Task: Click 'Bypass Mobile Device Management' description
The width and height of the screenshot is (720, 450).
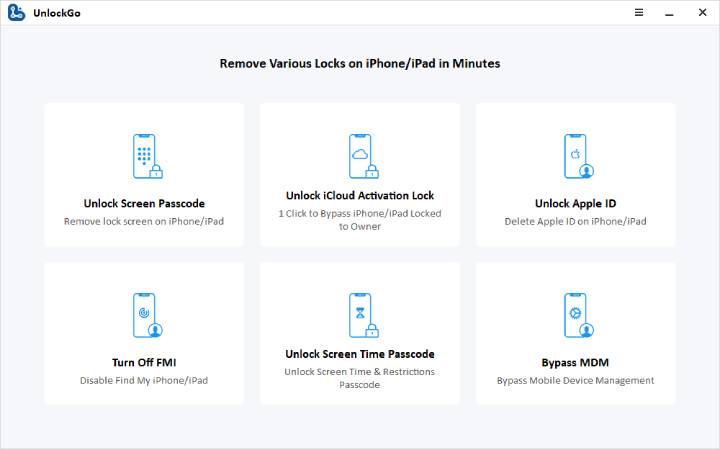Action: coord(575,380)
